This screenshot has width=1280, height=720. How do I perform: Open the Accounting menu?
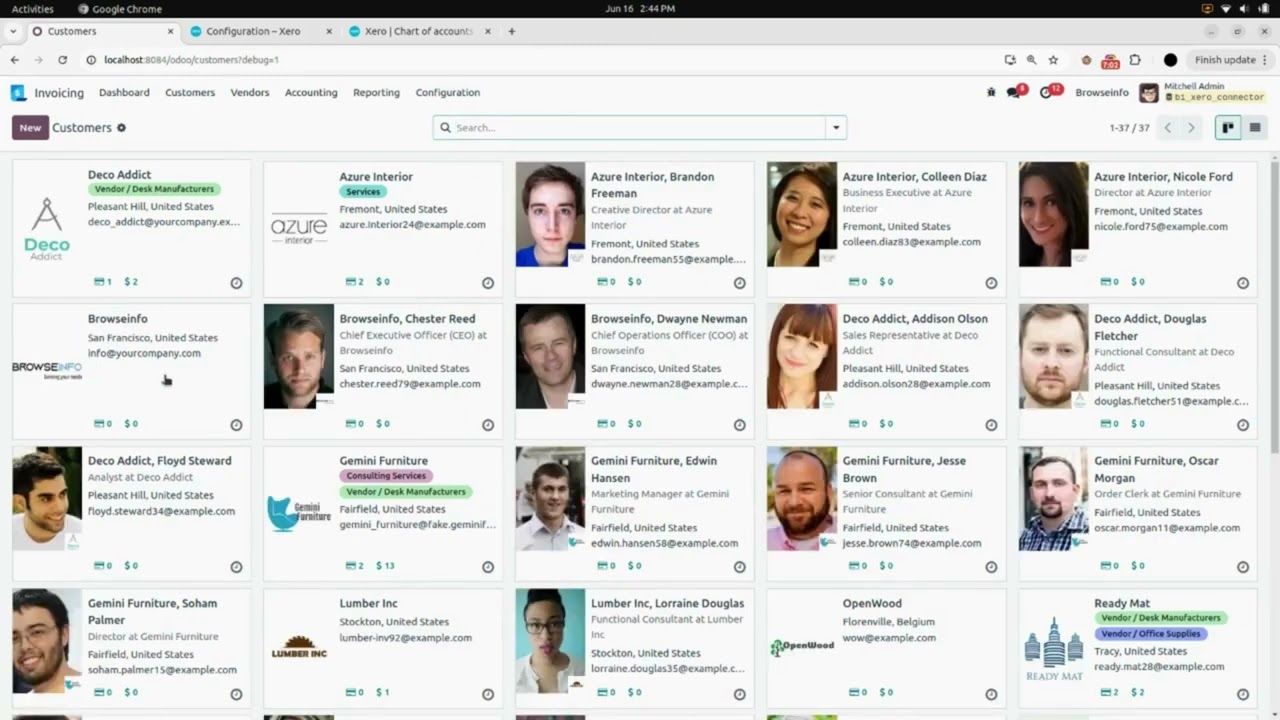coord(311,92)
